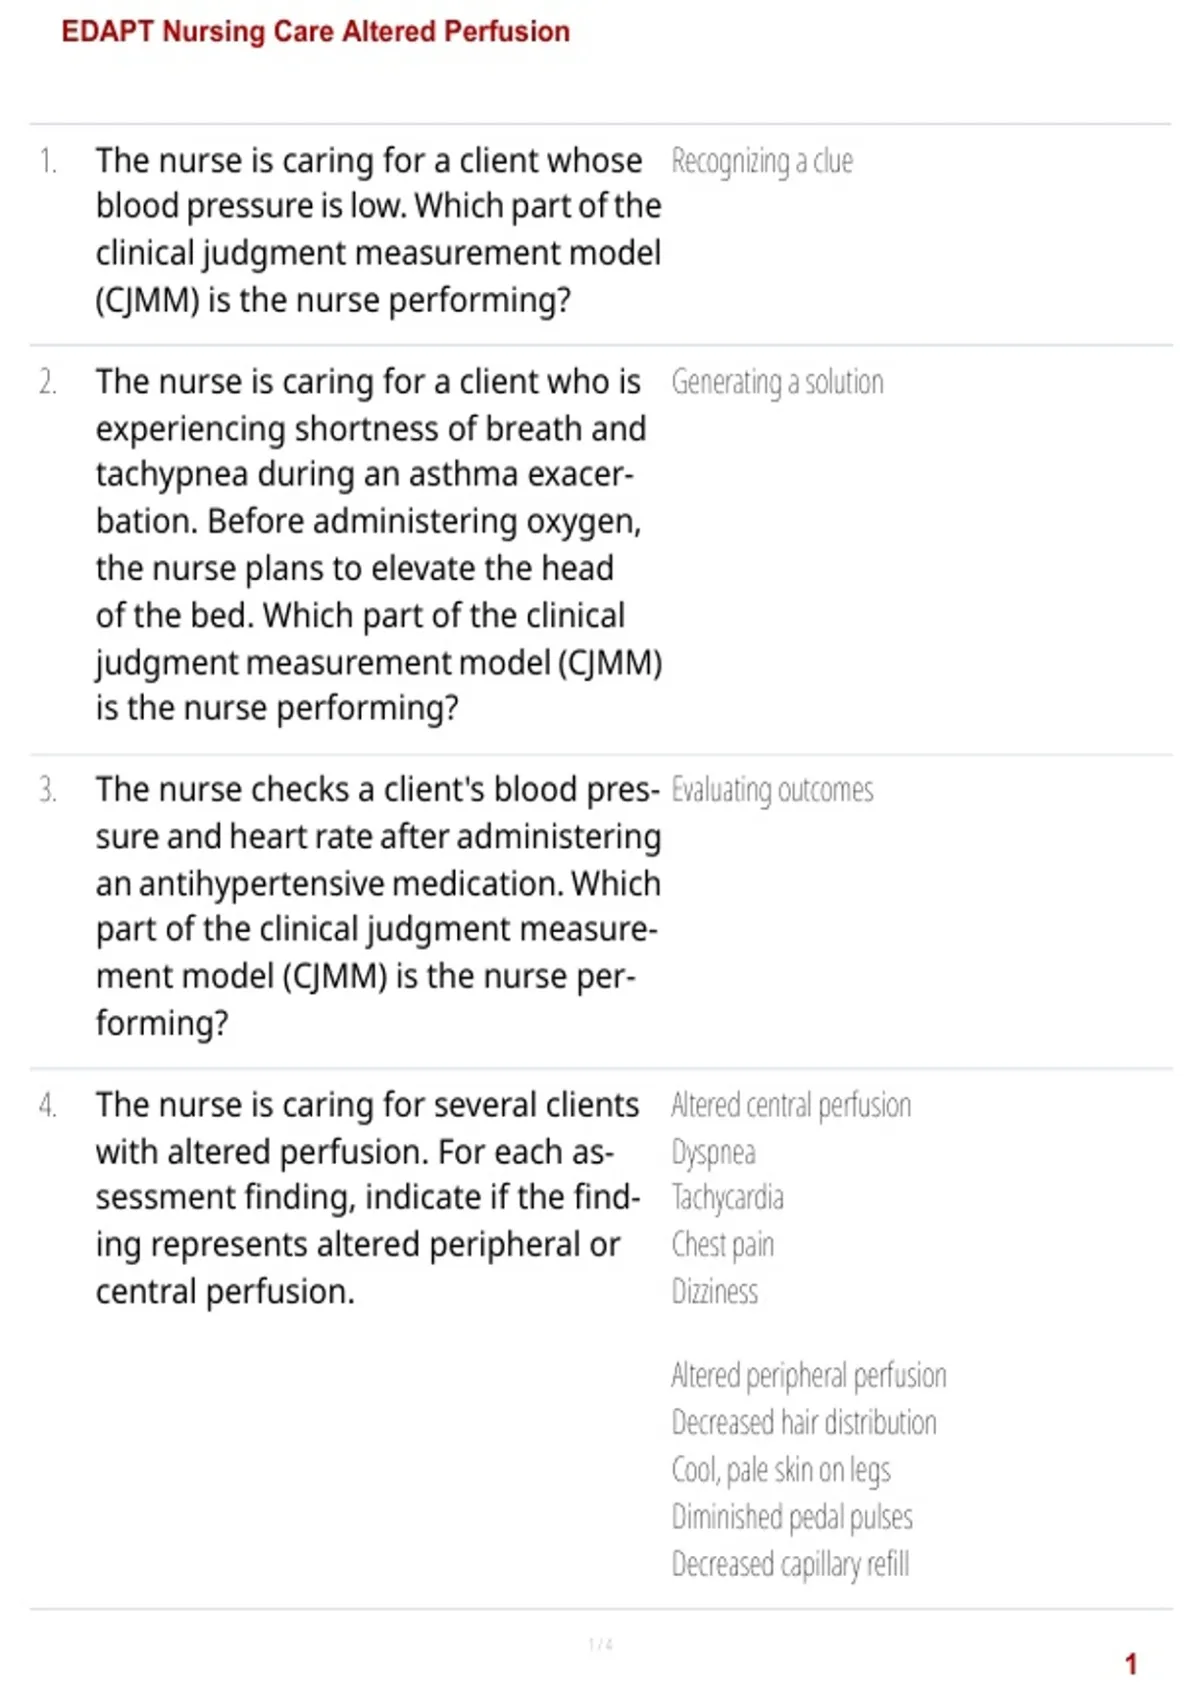Select the answer 'Recognizing a clue'

762,162
